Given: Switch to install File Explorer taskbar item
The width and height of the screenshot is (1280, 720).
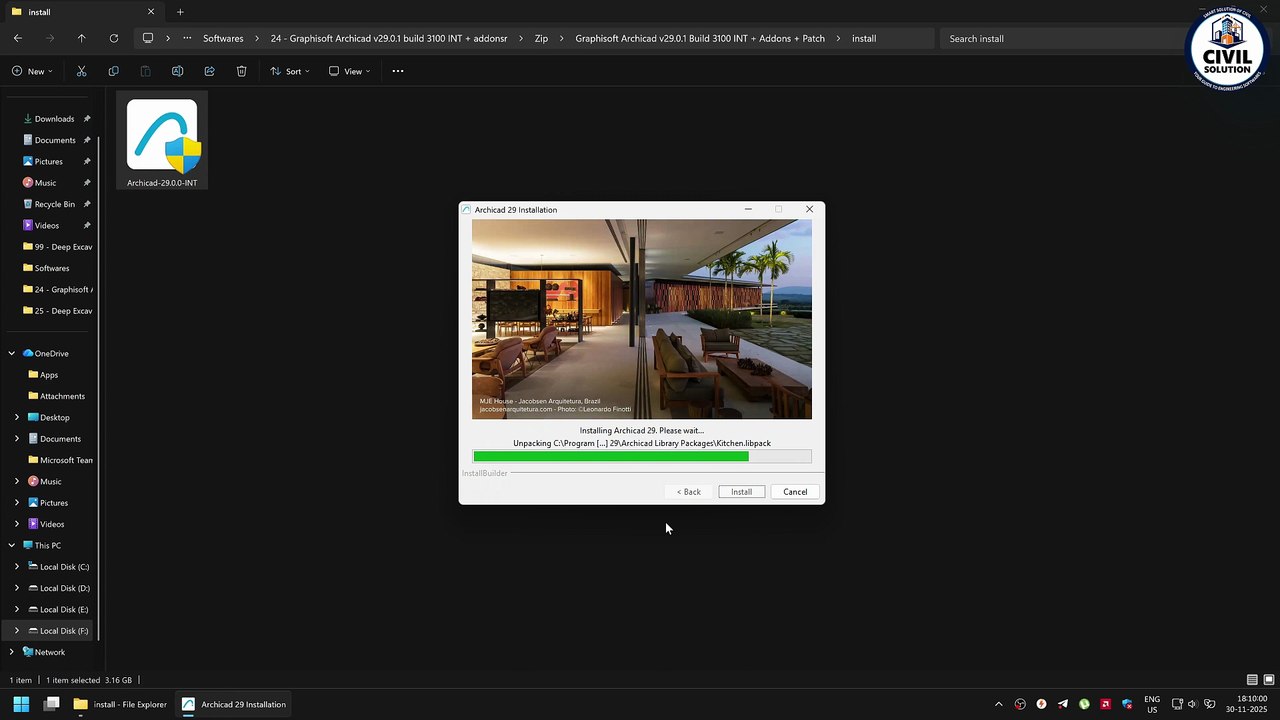Looking at the screenshot, I should pyautogui.click(x=120, y=704).
